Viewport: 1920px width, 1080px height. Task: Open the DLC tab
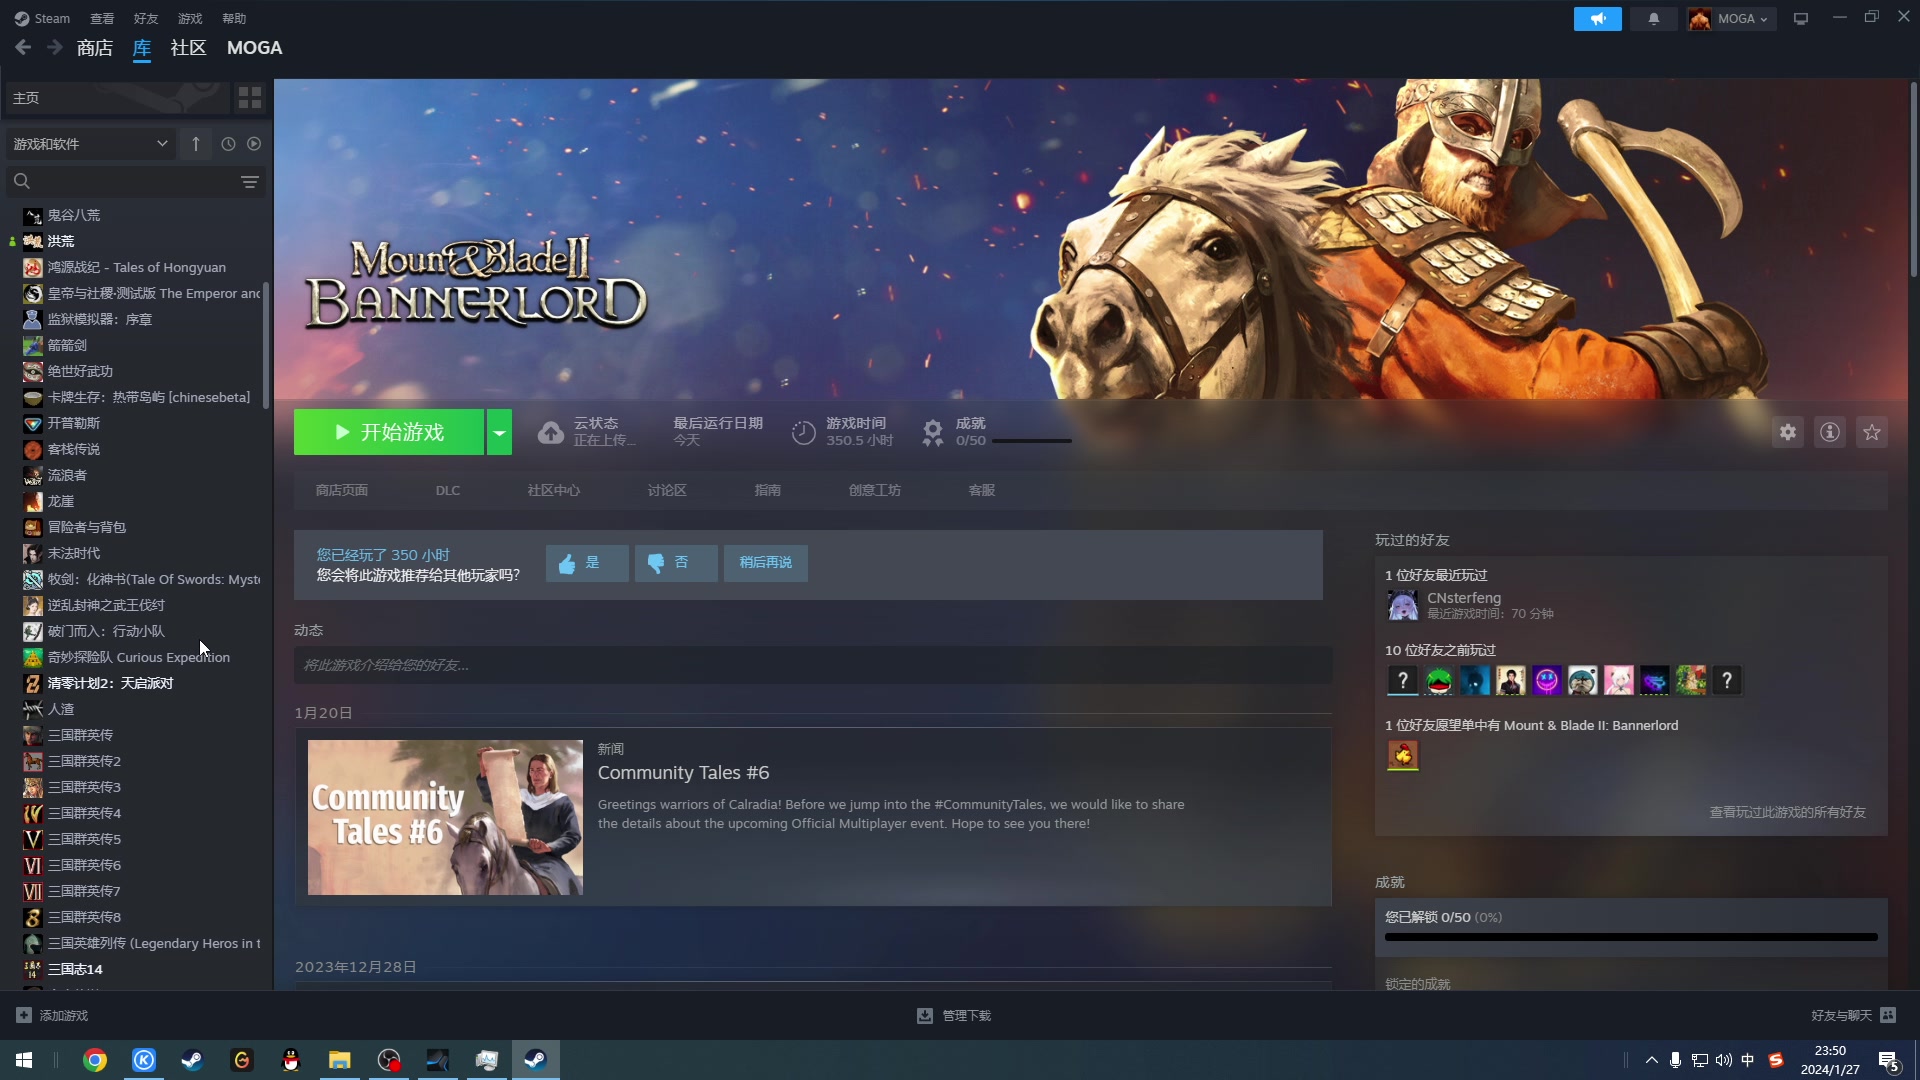pos(448,490)
